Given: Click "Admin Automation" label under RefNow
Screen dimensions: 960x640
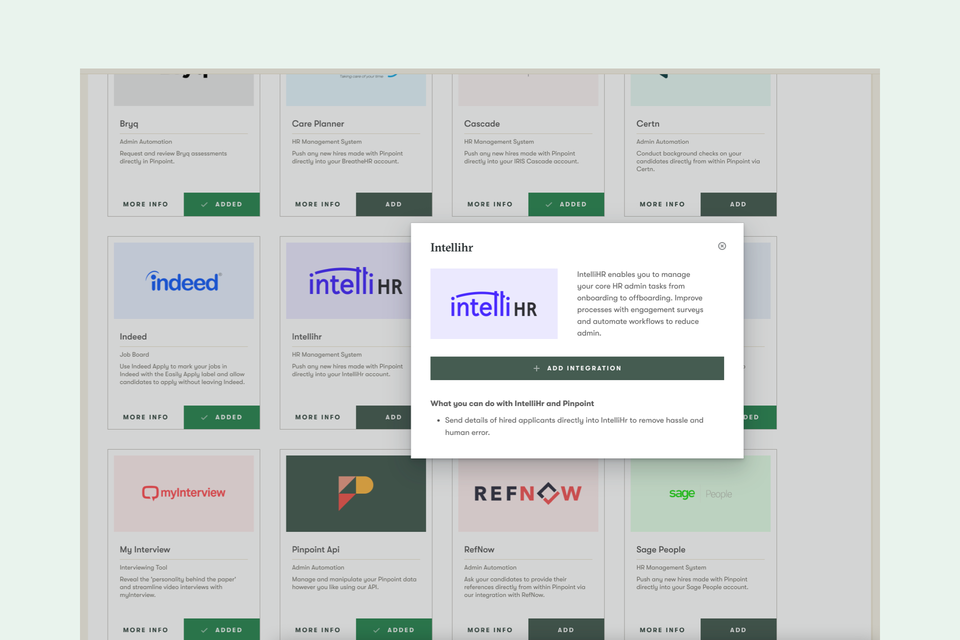Looking at the screenshot, I should tap(490, 567).
